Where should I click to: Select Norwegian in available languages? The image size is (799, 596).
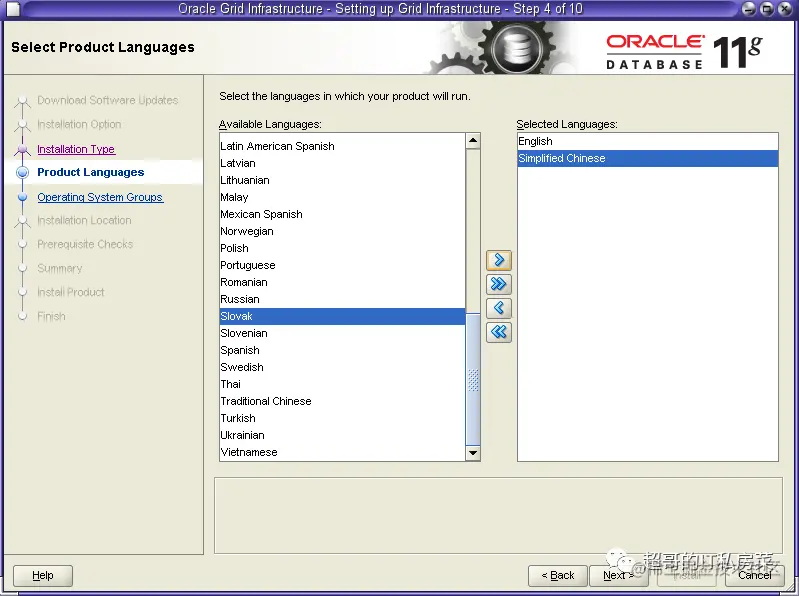pyautogui.click(x=342, y=231)
